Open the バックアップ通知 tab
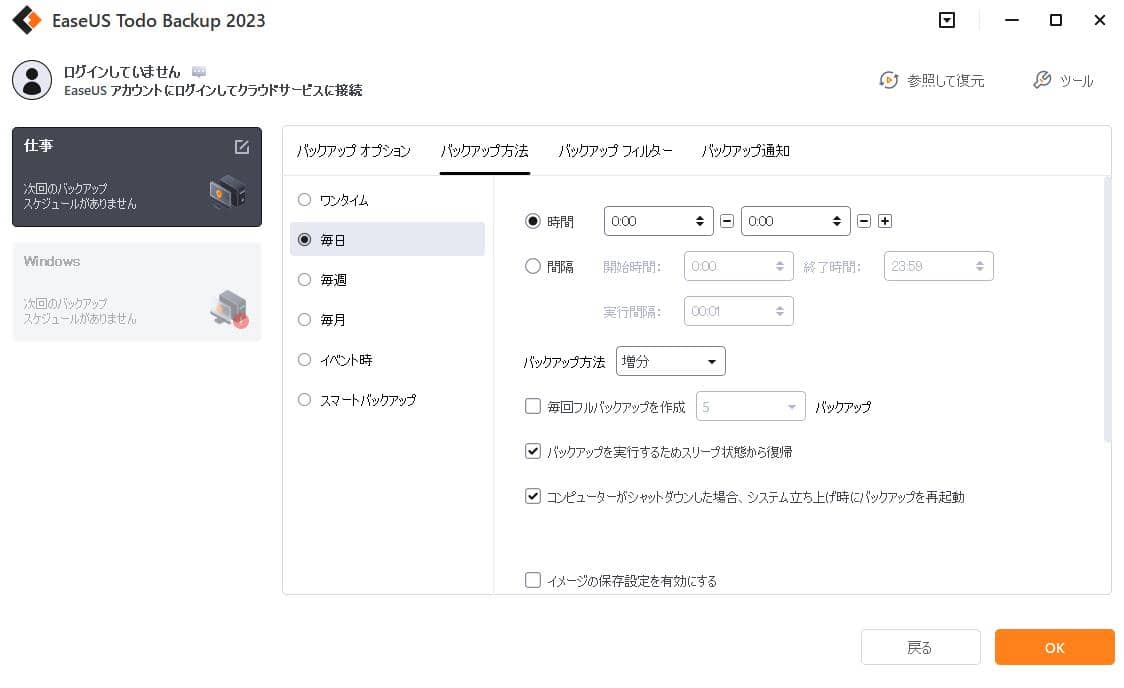1124x688 pixels. (x=745, y=151)
